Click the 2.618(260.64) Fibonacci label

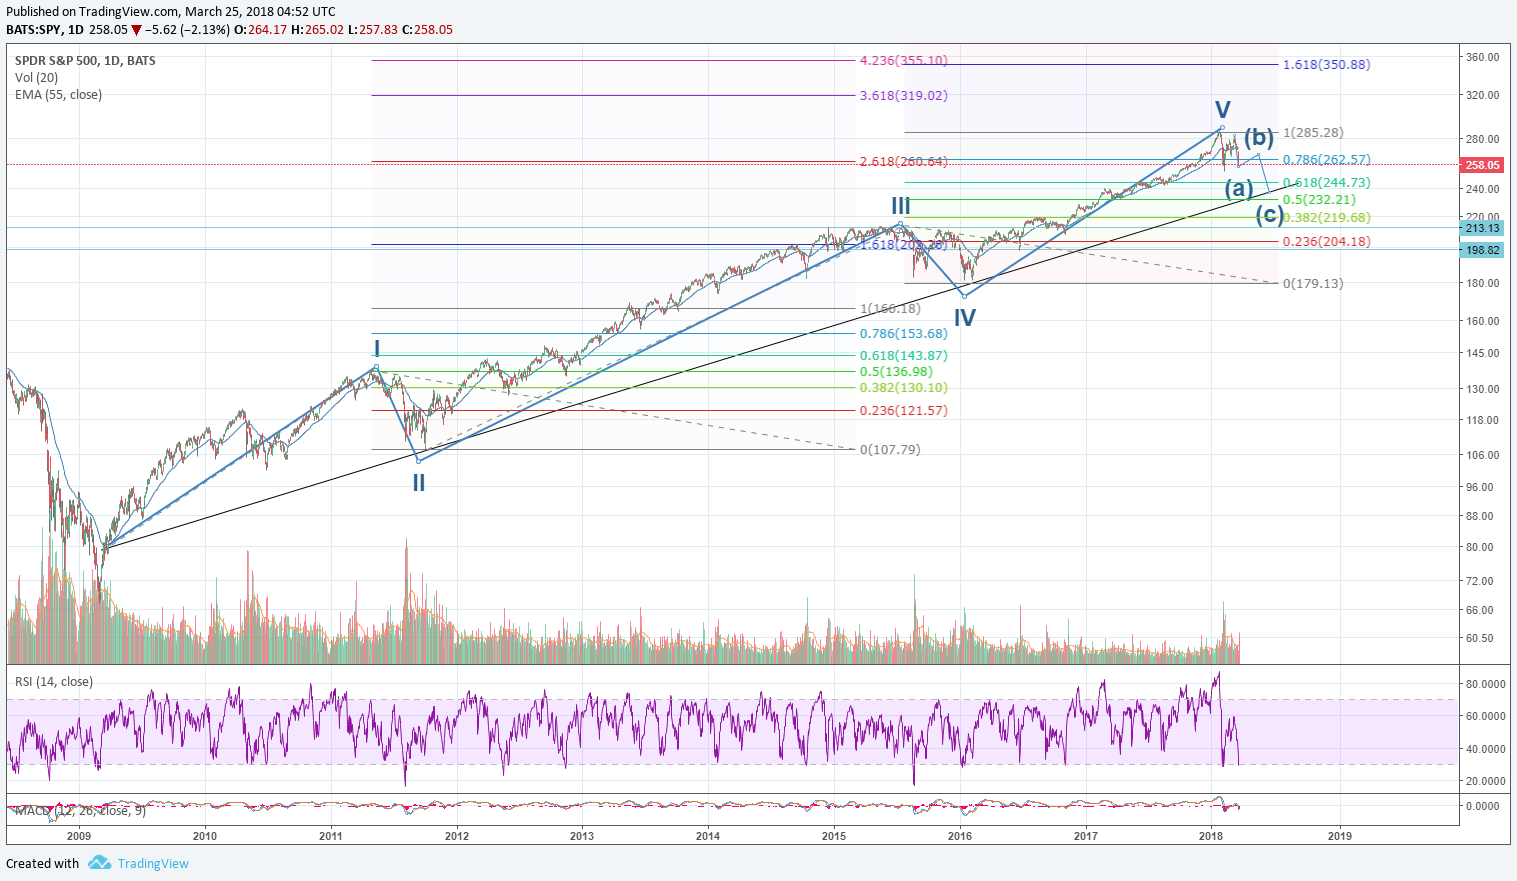click(x=903, y=162)
